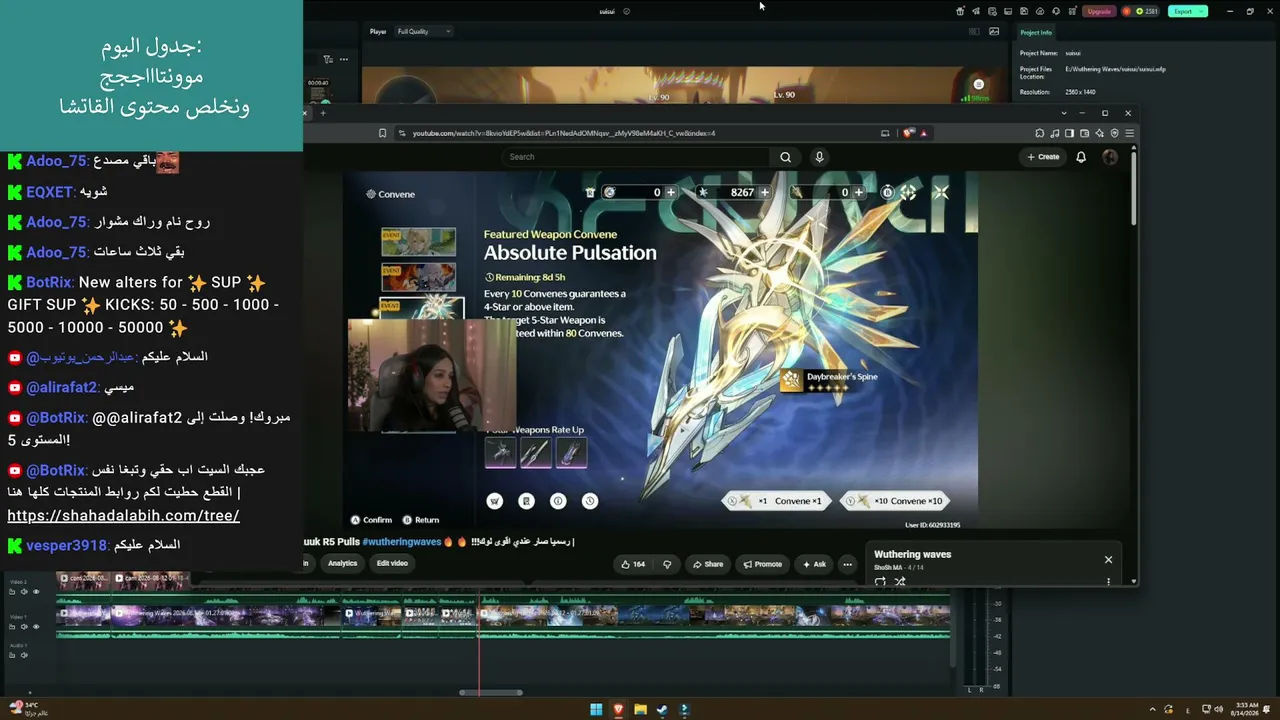This screenshot has width=1280, height=720.
Task: Click the Edit video button
Action: point(392,563)
